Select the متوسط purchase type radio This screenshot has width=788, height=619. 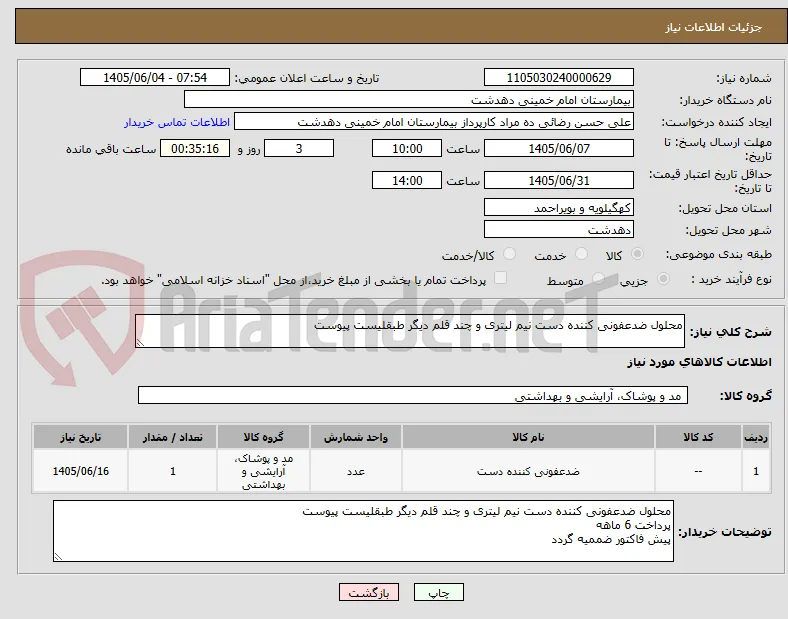(x=598, y=278)
